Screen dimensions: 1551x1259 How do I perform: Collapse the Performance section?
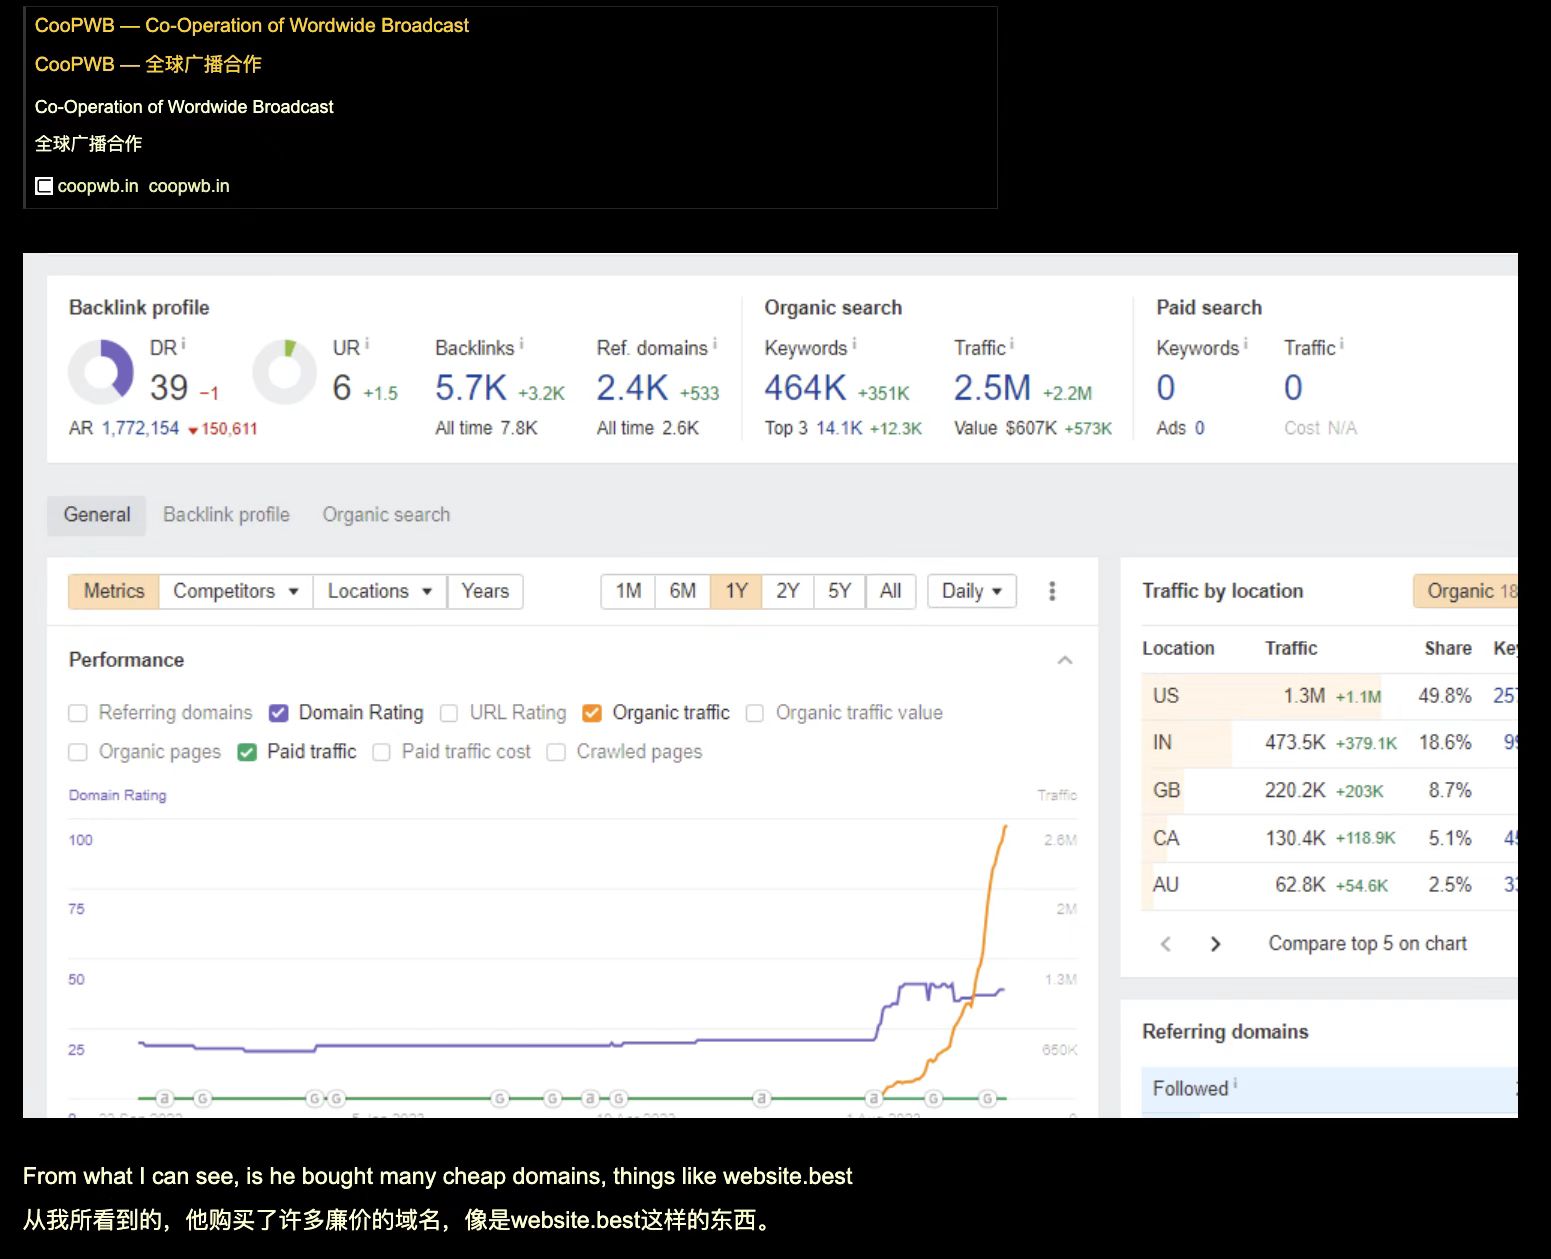pyautogui.click(x=1065, y=660)
